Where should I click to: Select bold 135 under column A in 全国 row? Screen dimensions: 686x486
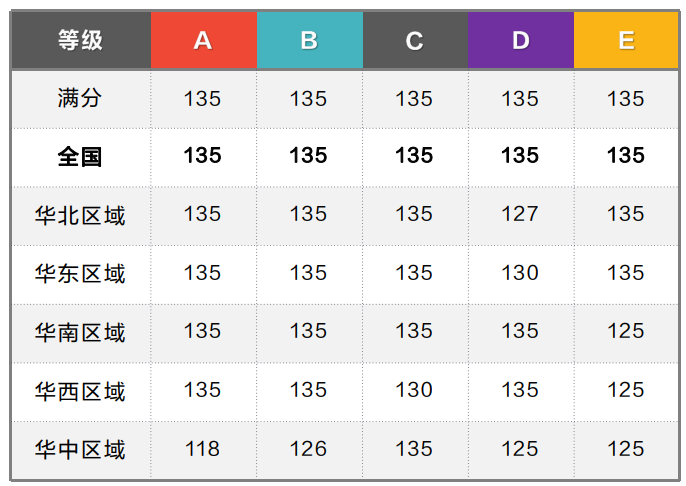(x=203, y=156)
